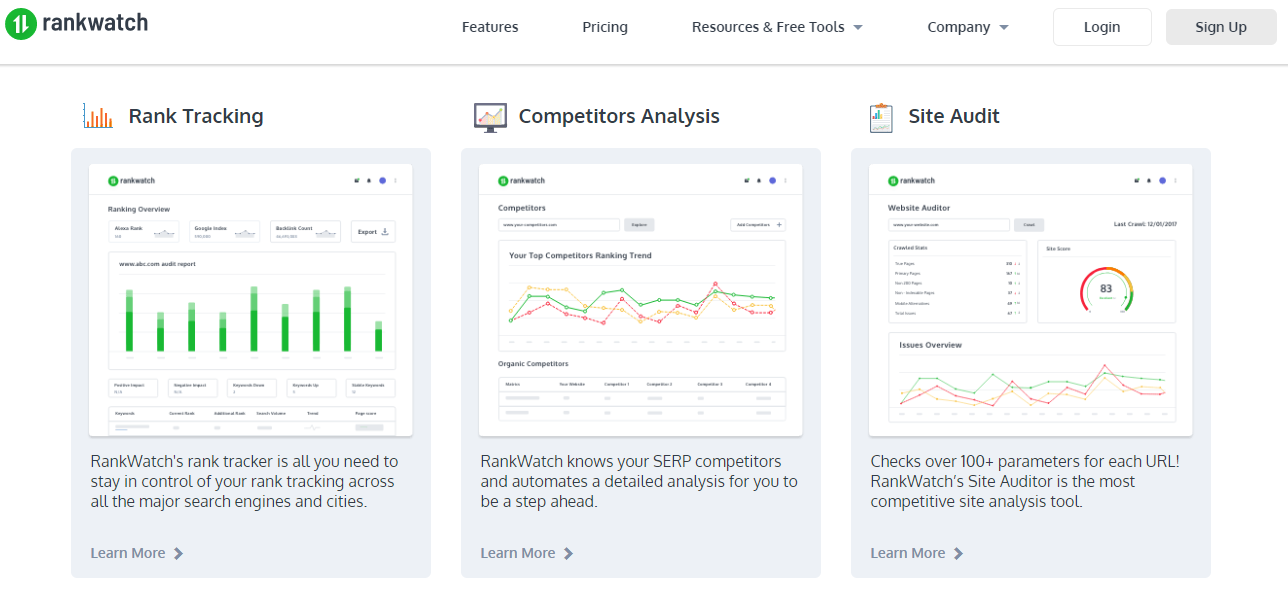The height and width of the screenshot is (601, 1288).
Task: Open the three-dot menu in the Site Audit mockup
Action: coord(1173,180)
